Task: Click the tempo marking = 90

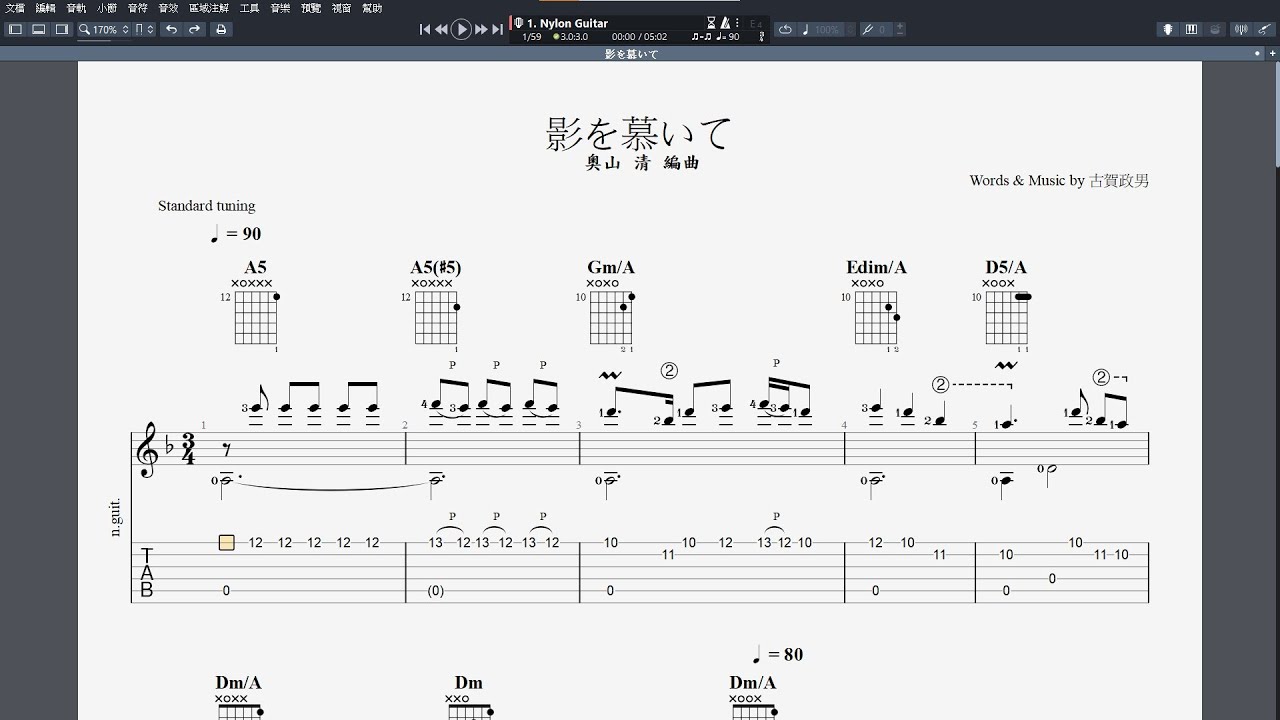Action: pyautogui.click(x=236, y=234)
